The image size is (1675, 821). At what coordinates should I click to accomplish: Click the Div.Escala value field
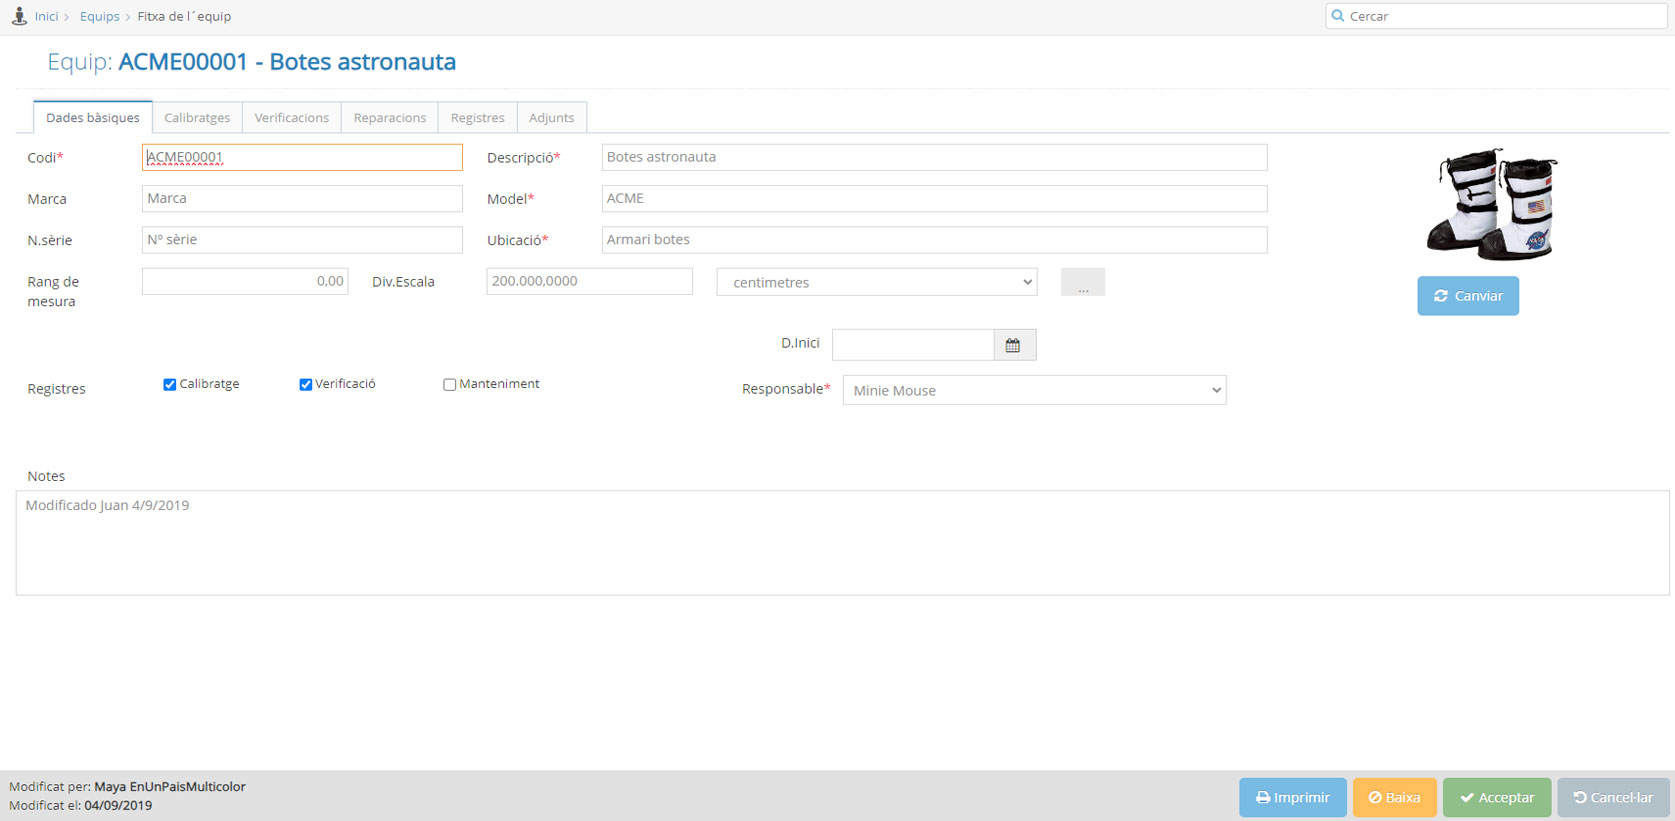coord(589,281)
